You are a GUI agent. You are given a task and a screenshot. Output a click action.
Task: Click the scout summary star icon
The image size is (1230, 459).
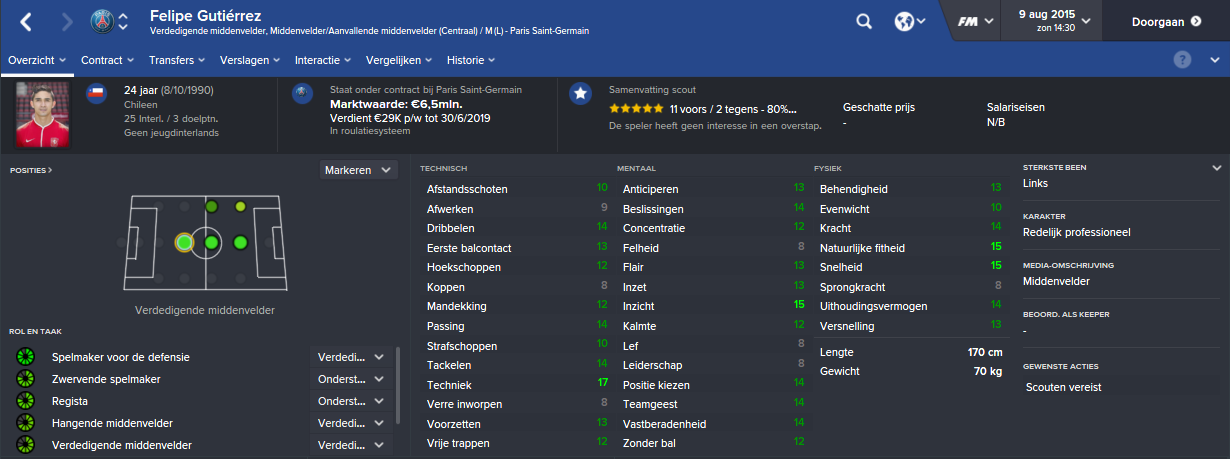(x=579, y=93)
